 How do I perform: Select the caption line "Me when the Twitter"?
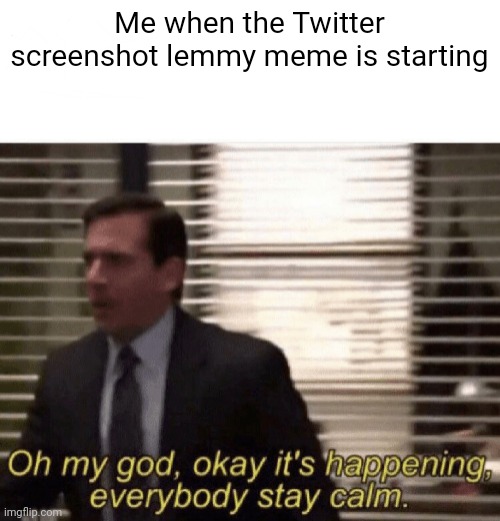pos(250,23)
